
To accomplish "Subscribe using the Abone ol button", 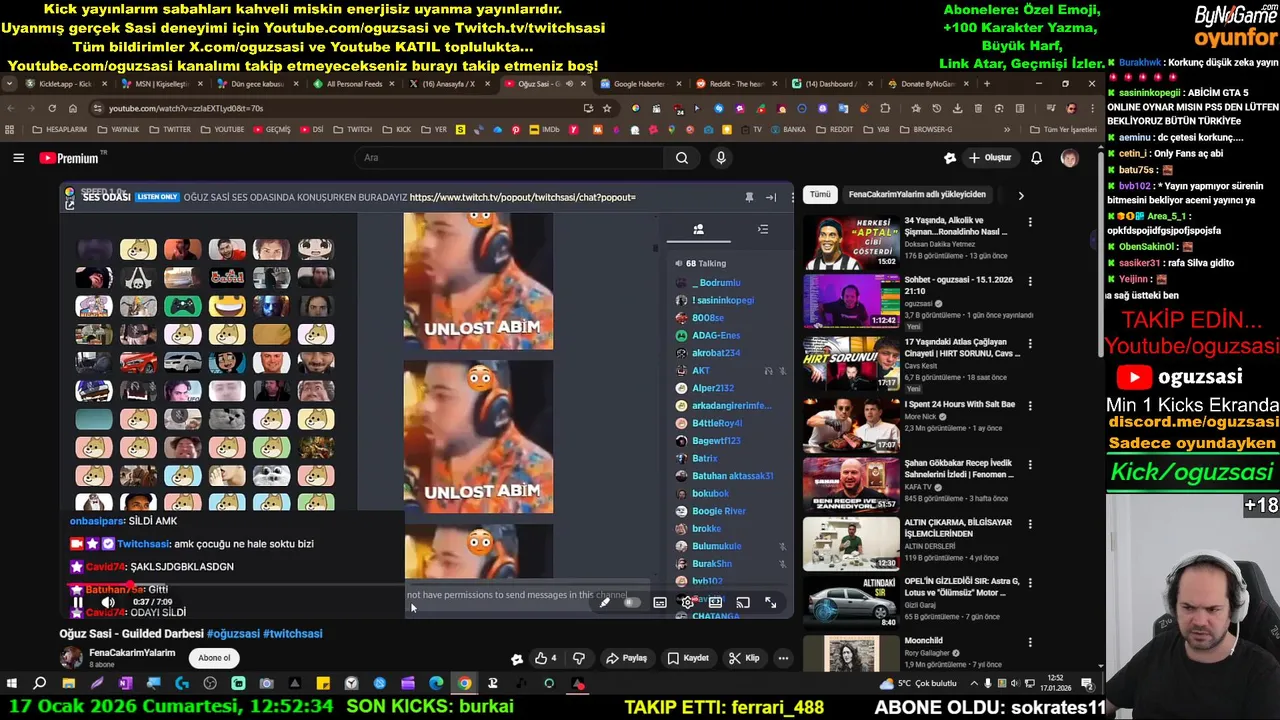I will pos(214,658).
